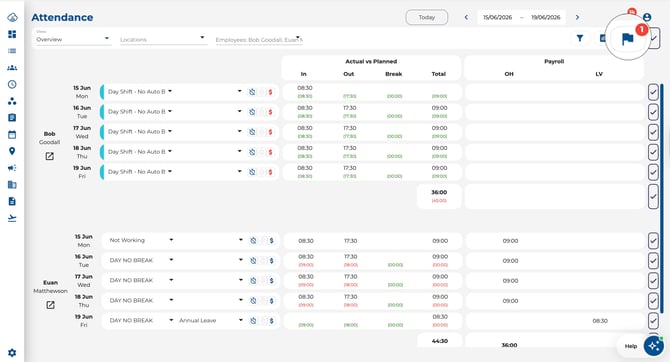This screenshot has height=362, width=670.
Task: Click the dollar icon on Euan's 15 Jun row
Action: point(271,241)
